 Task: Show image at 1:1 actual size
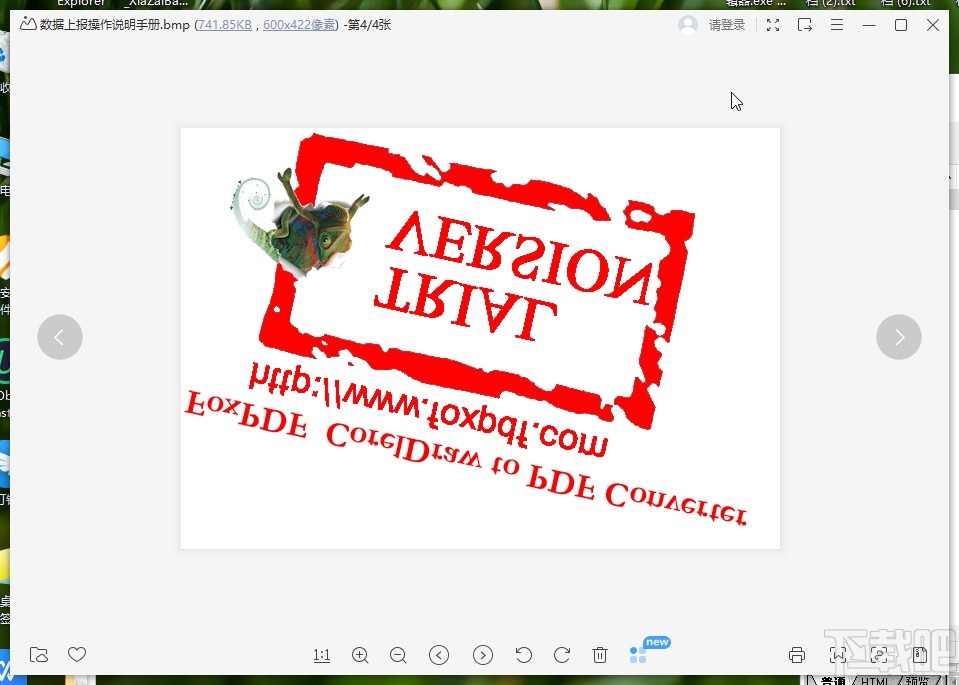pyautogui.click(x=322, y=656)
